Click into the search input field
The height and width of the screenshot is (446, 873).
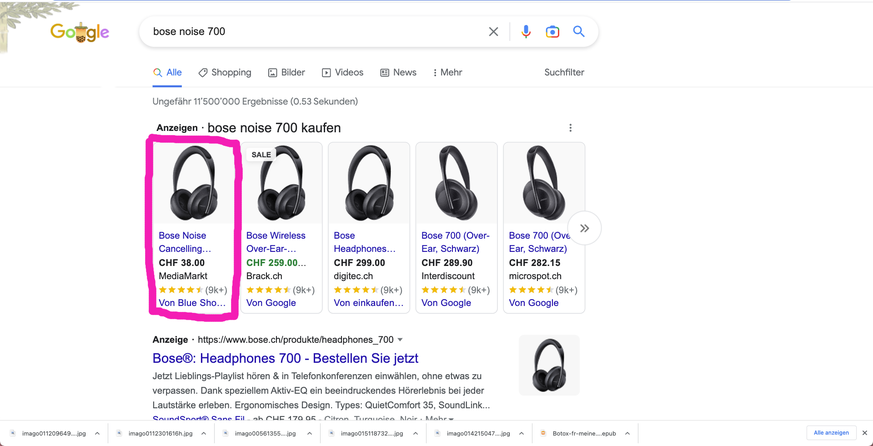click(x=310, y=32)
